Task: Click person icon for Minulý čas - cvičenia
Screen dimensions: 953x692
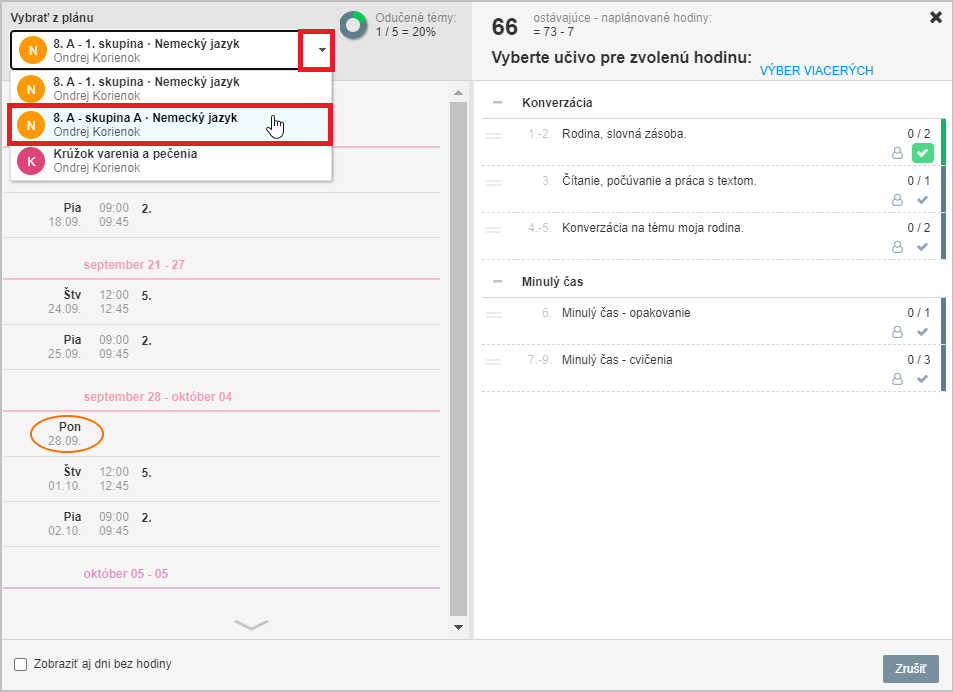Action: coord(897,379)
